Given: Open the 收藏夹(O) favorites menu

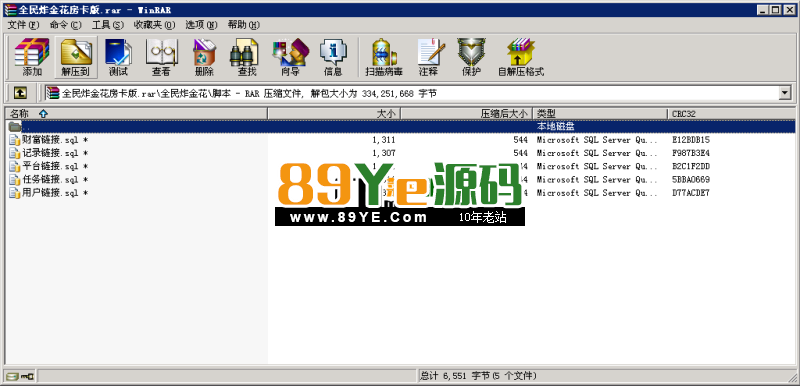Looking at the screenshot, I should tap(154, 24).
